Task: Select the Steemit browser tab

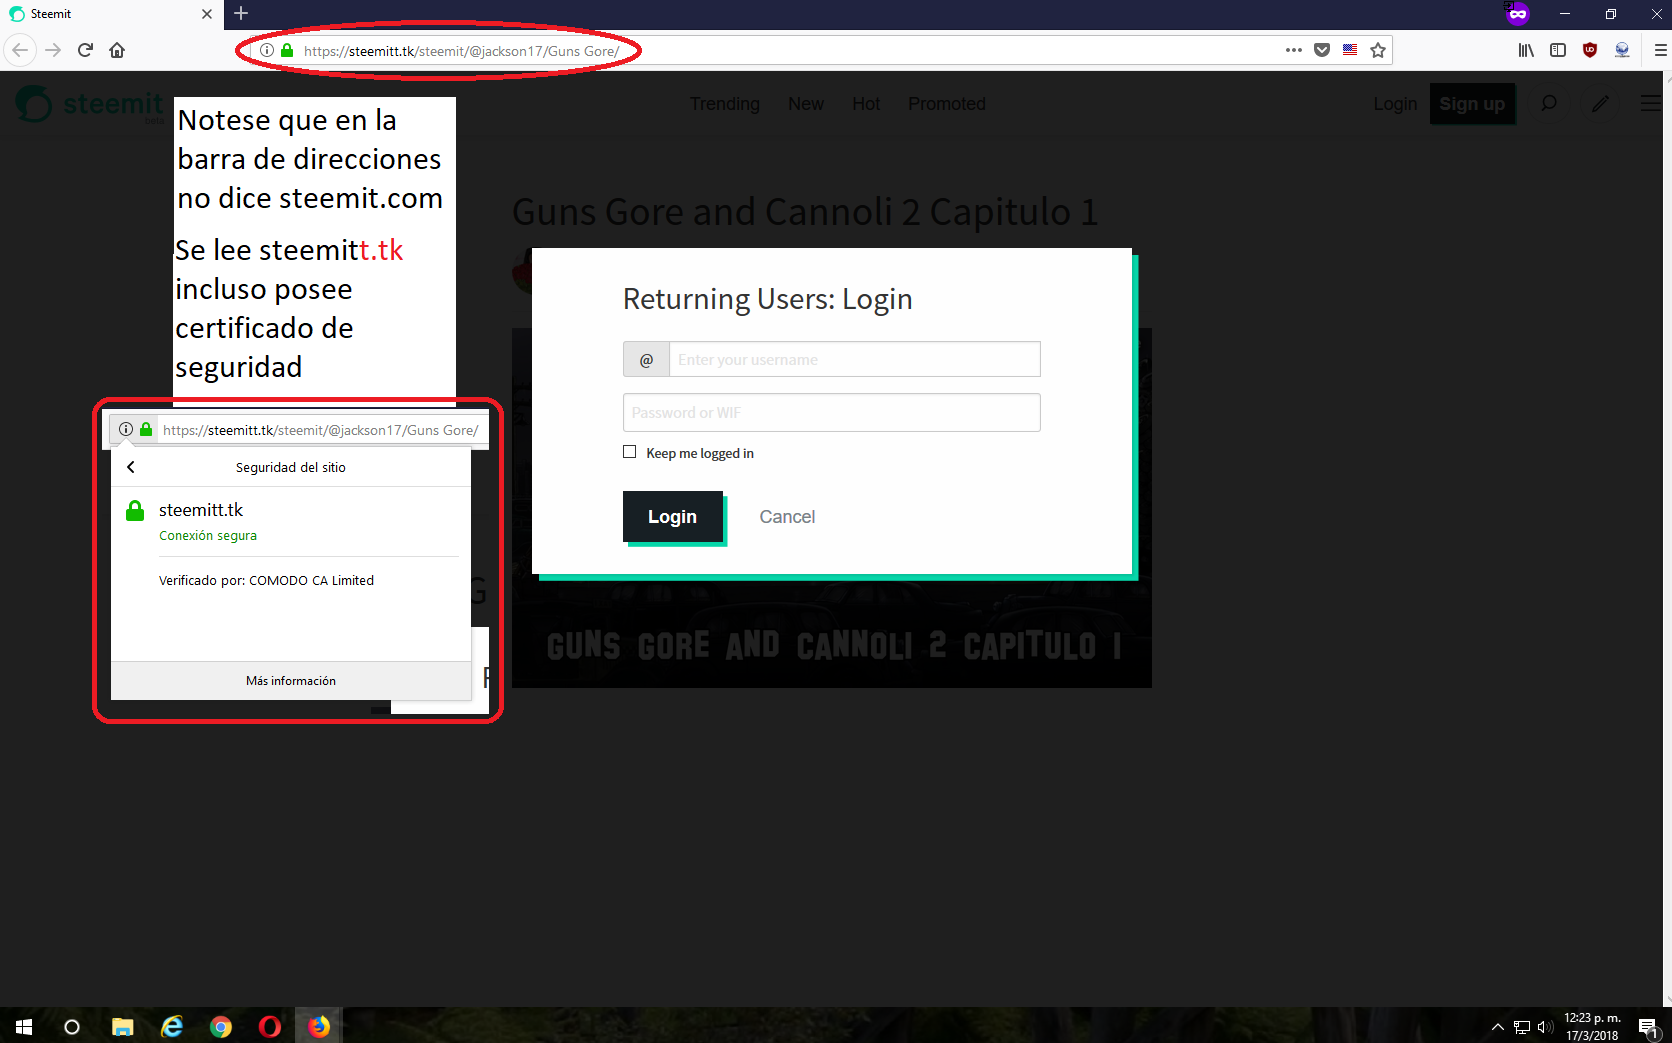Action: point(110,14)
